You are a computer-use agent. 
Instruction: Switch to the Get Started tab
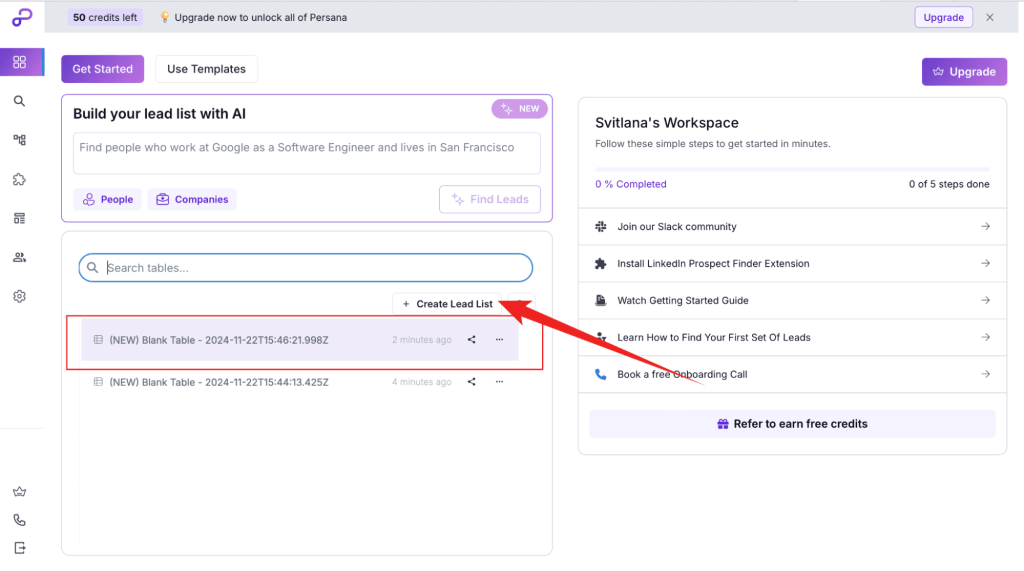pos(103,69)
